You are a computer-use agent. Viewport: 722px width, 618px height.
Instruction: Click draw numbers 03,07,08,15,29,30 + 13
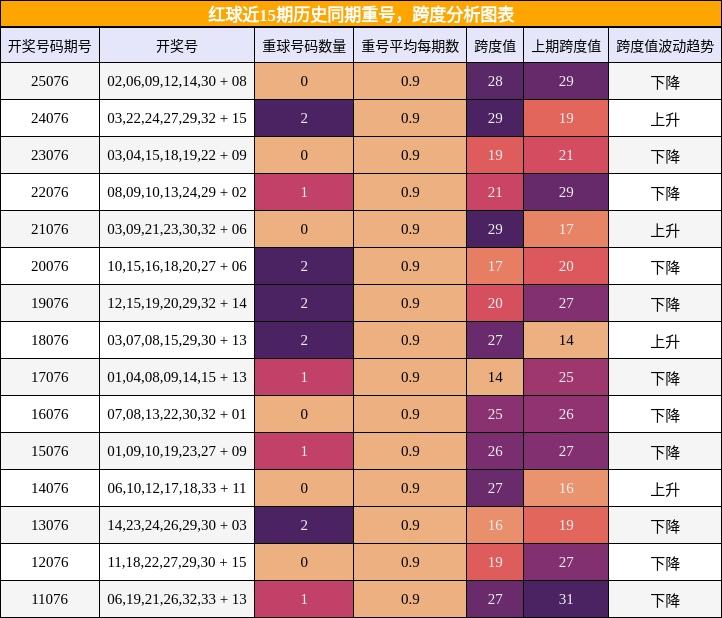click(177, 340)
